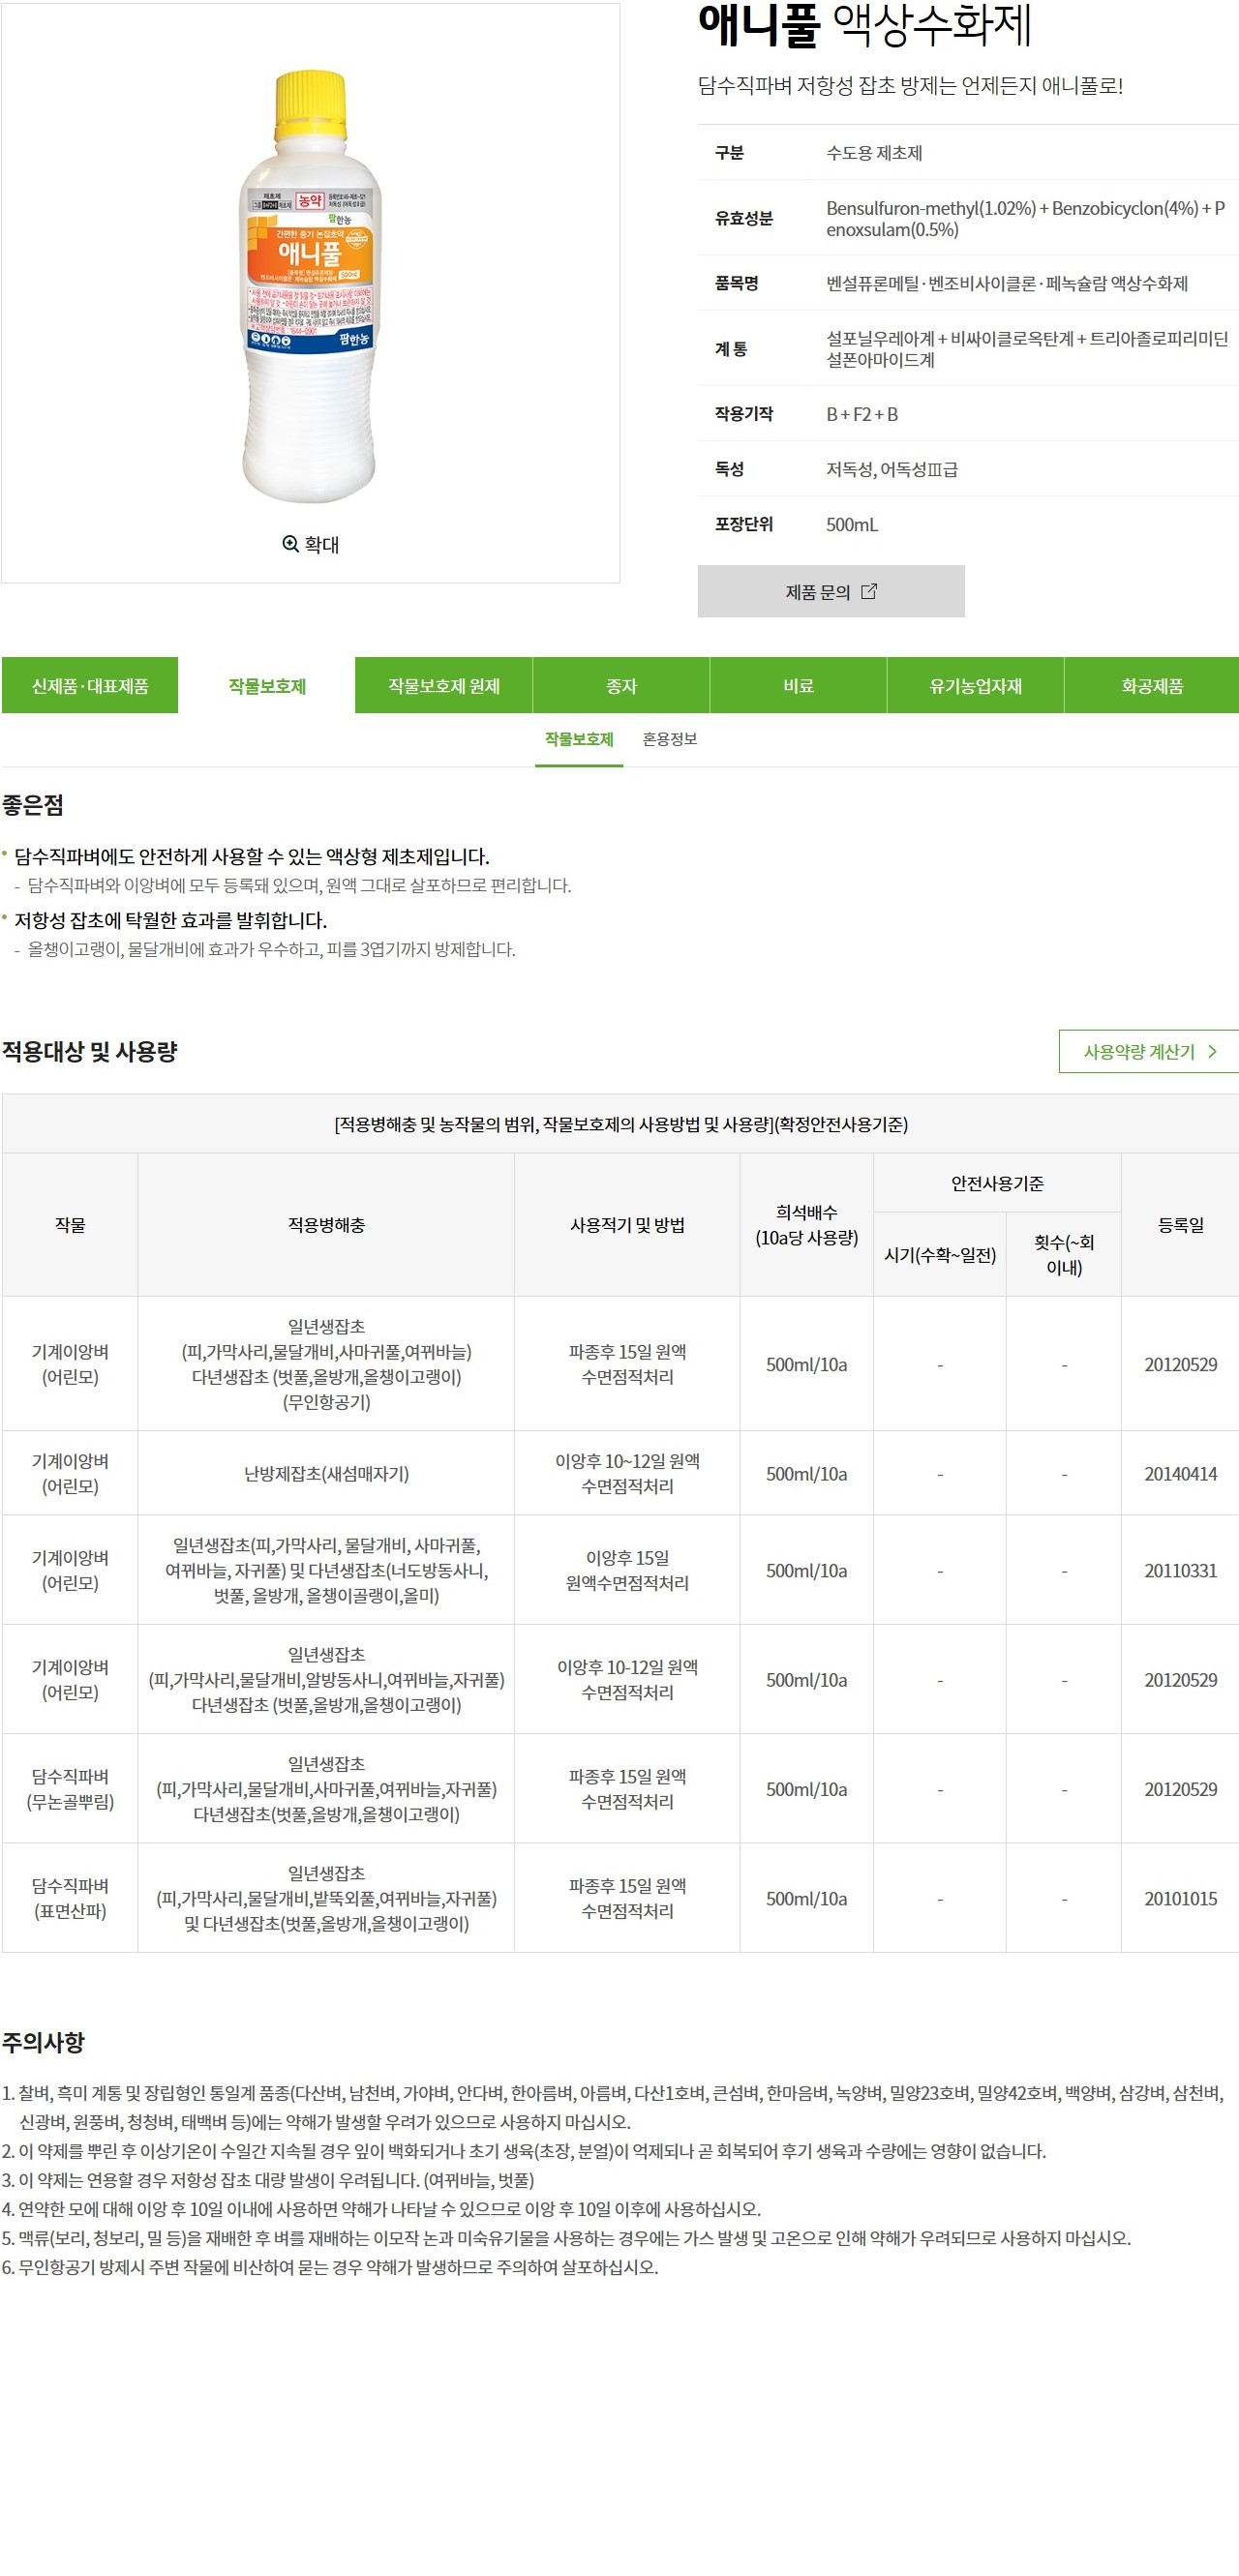Switch to the 작물보호제 원제 tab
Viewport: 1239px width, 2576px height.
(444, 685)
